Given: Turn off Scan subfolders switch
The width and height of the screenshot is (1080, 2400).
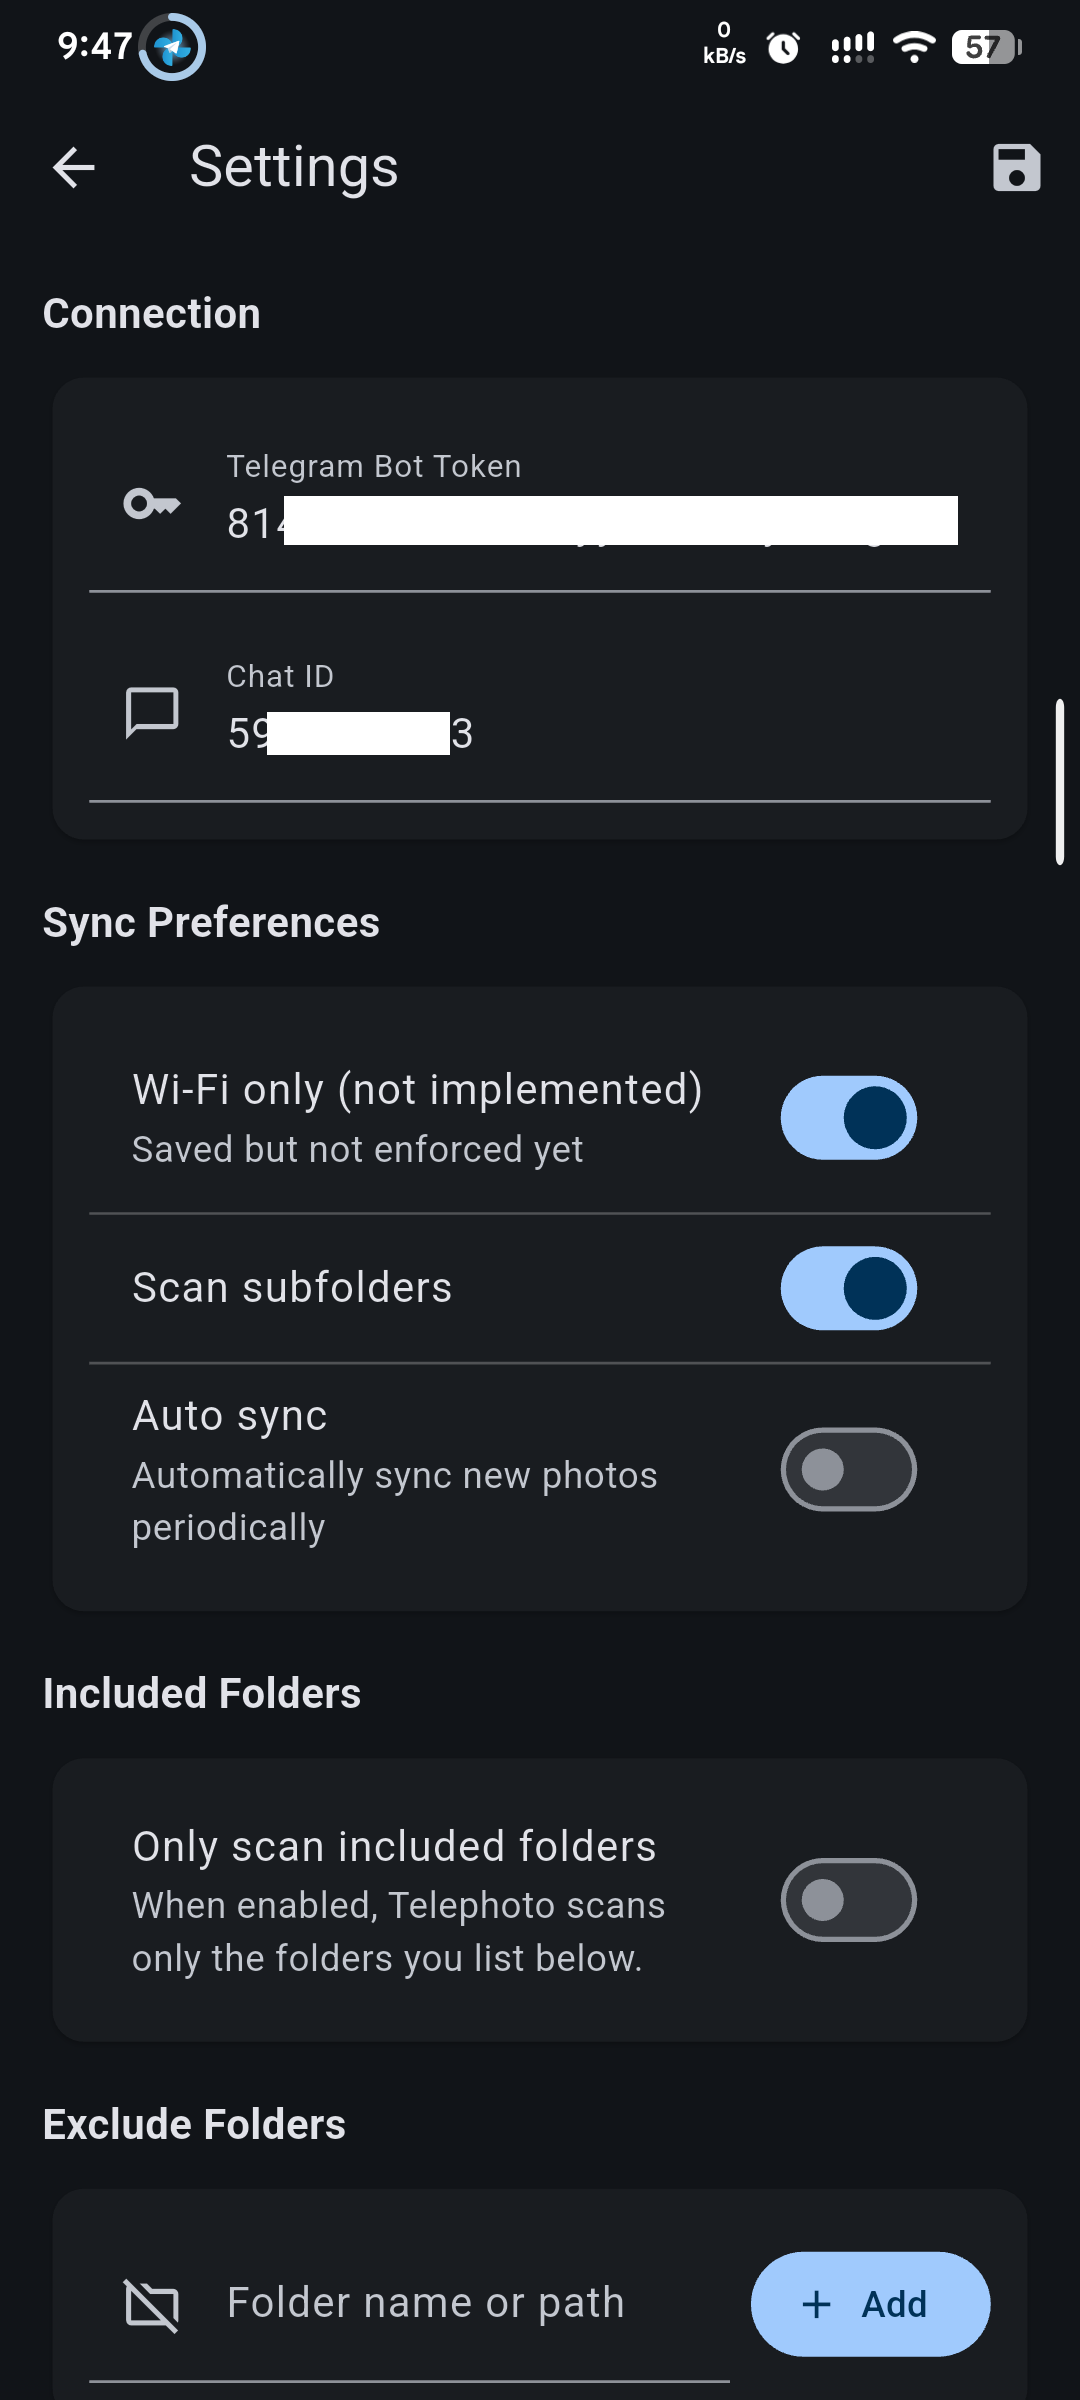Looking at the screenshot, I should pos(848,1288).
